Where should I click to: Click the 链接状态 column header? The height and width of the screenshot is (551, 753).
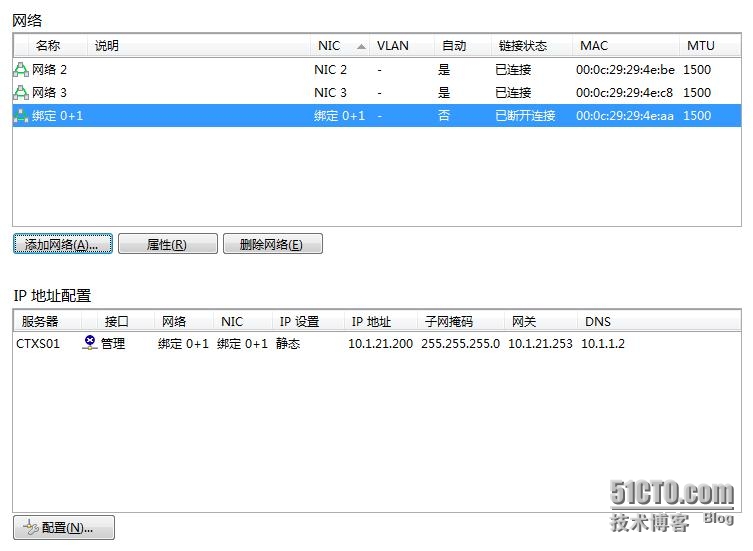click(532, 46)
